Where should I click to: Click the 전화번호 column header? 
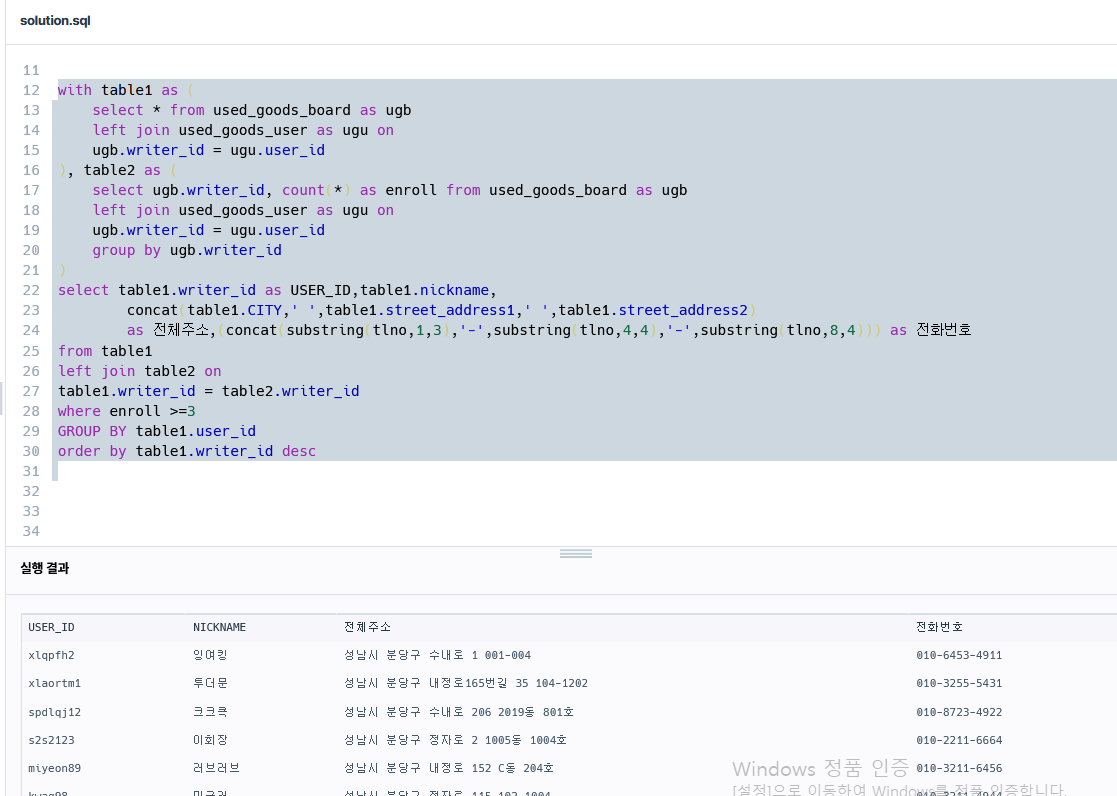pos(939,627)
